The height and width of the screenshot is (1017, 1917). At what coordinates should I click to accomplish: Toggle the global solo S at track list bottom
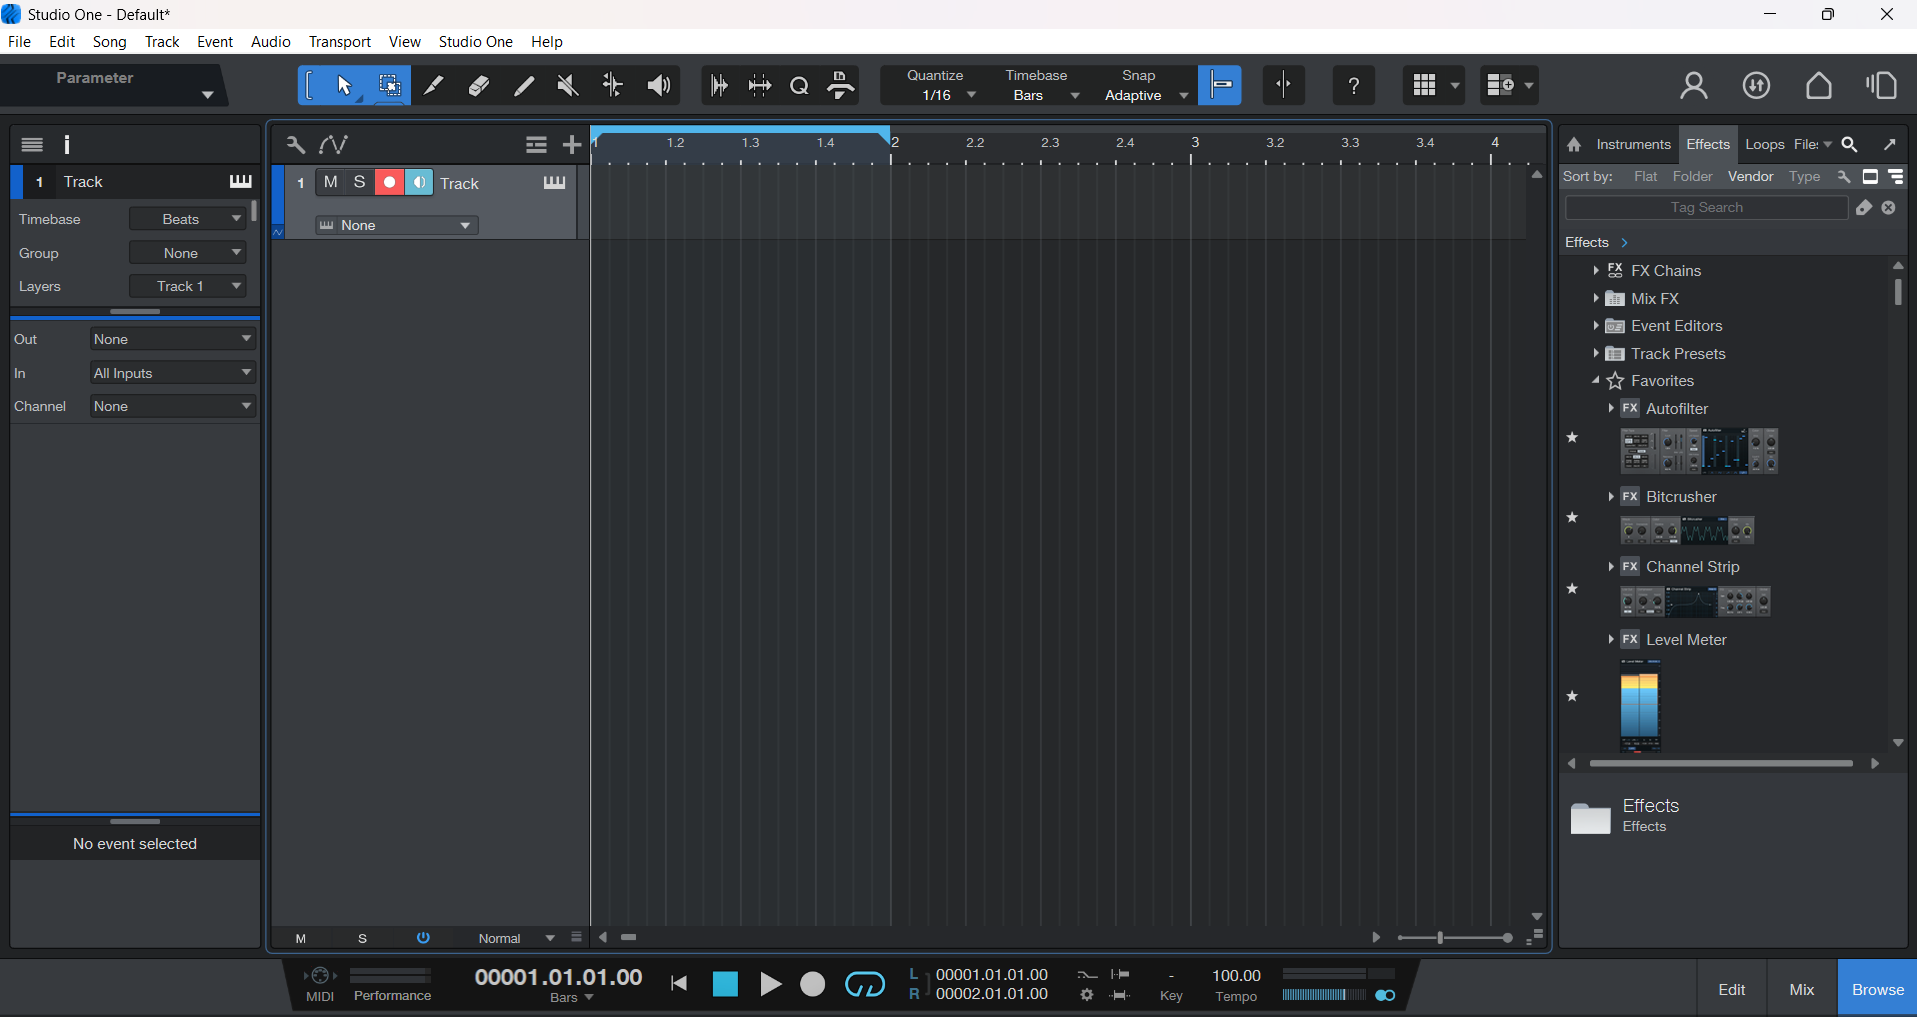click(362, 939)
